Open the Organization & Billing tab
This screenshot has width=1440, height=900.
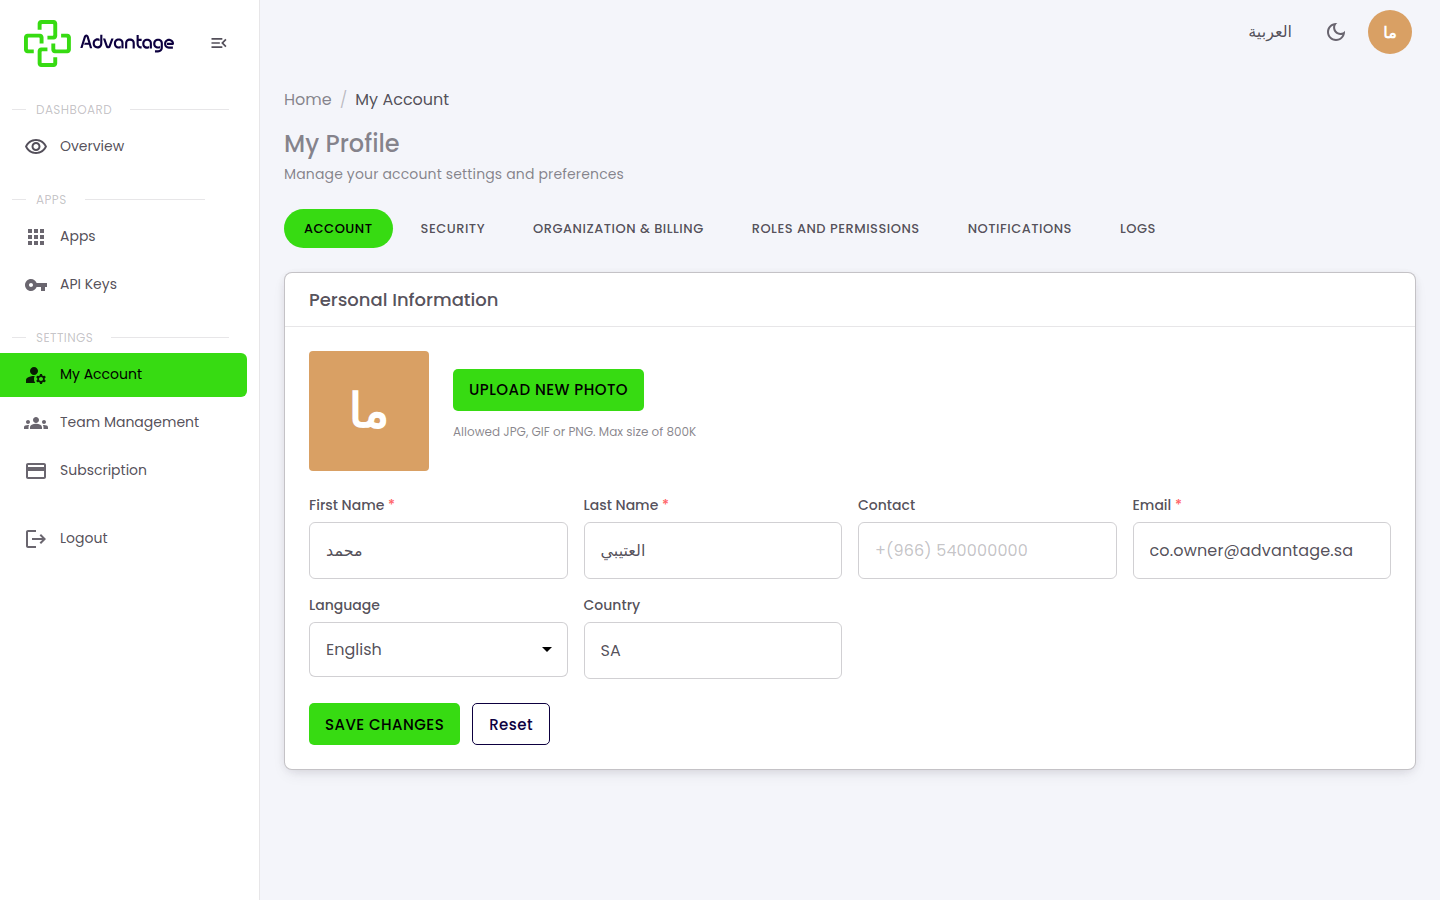[x=618, y=228]
